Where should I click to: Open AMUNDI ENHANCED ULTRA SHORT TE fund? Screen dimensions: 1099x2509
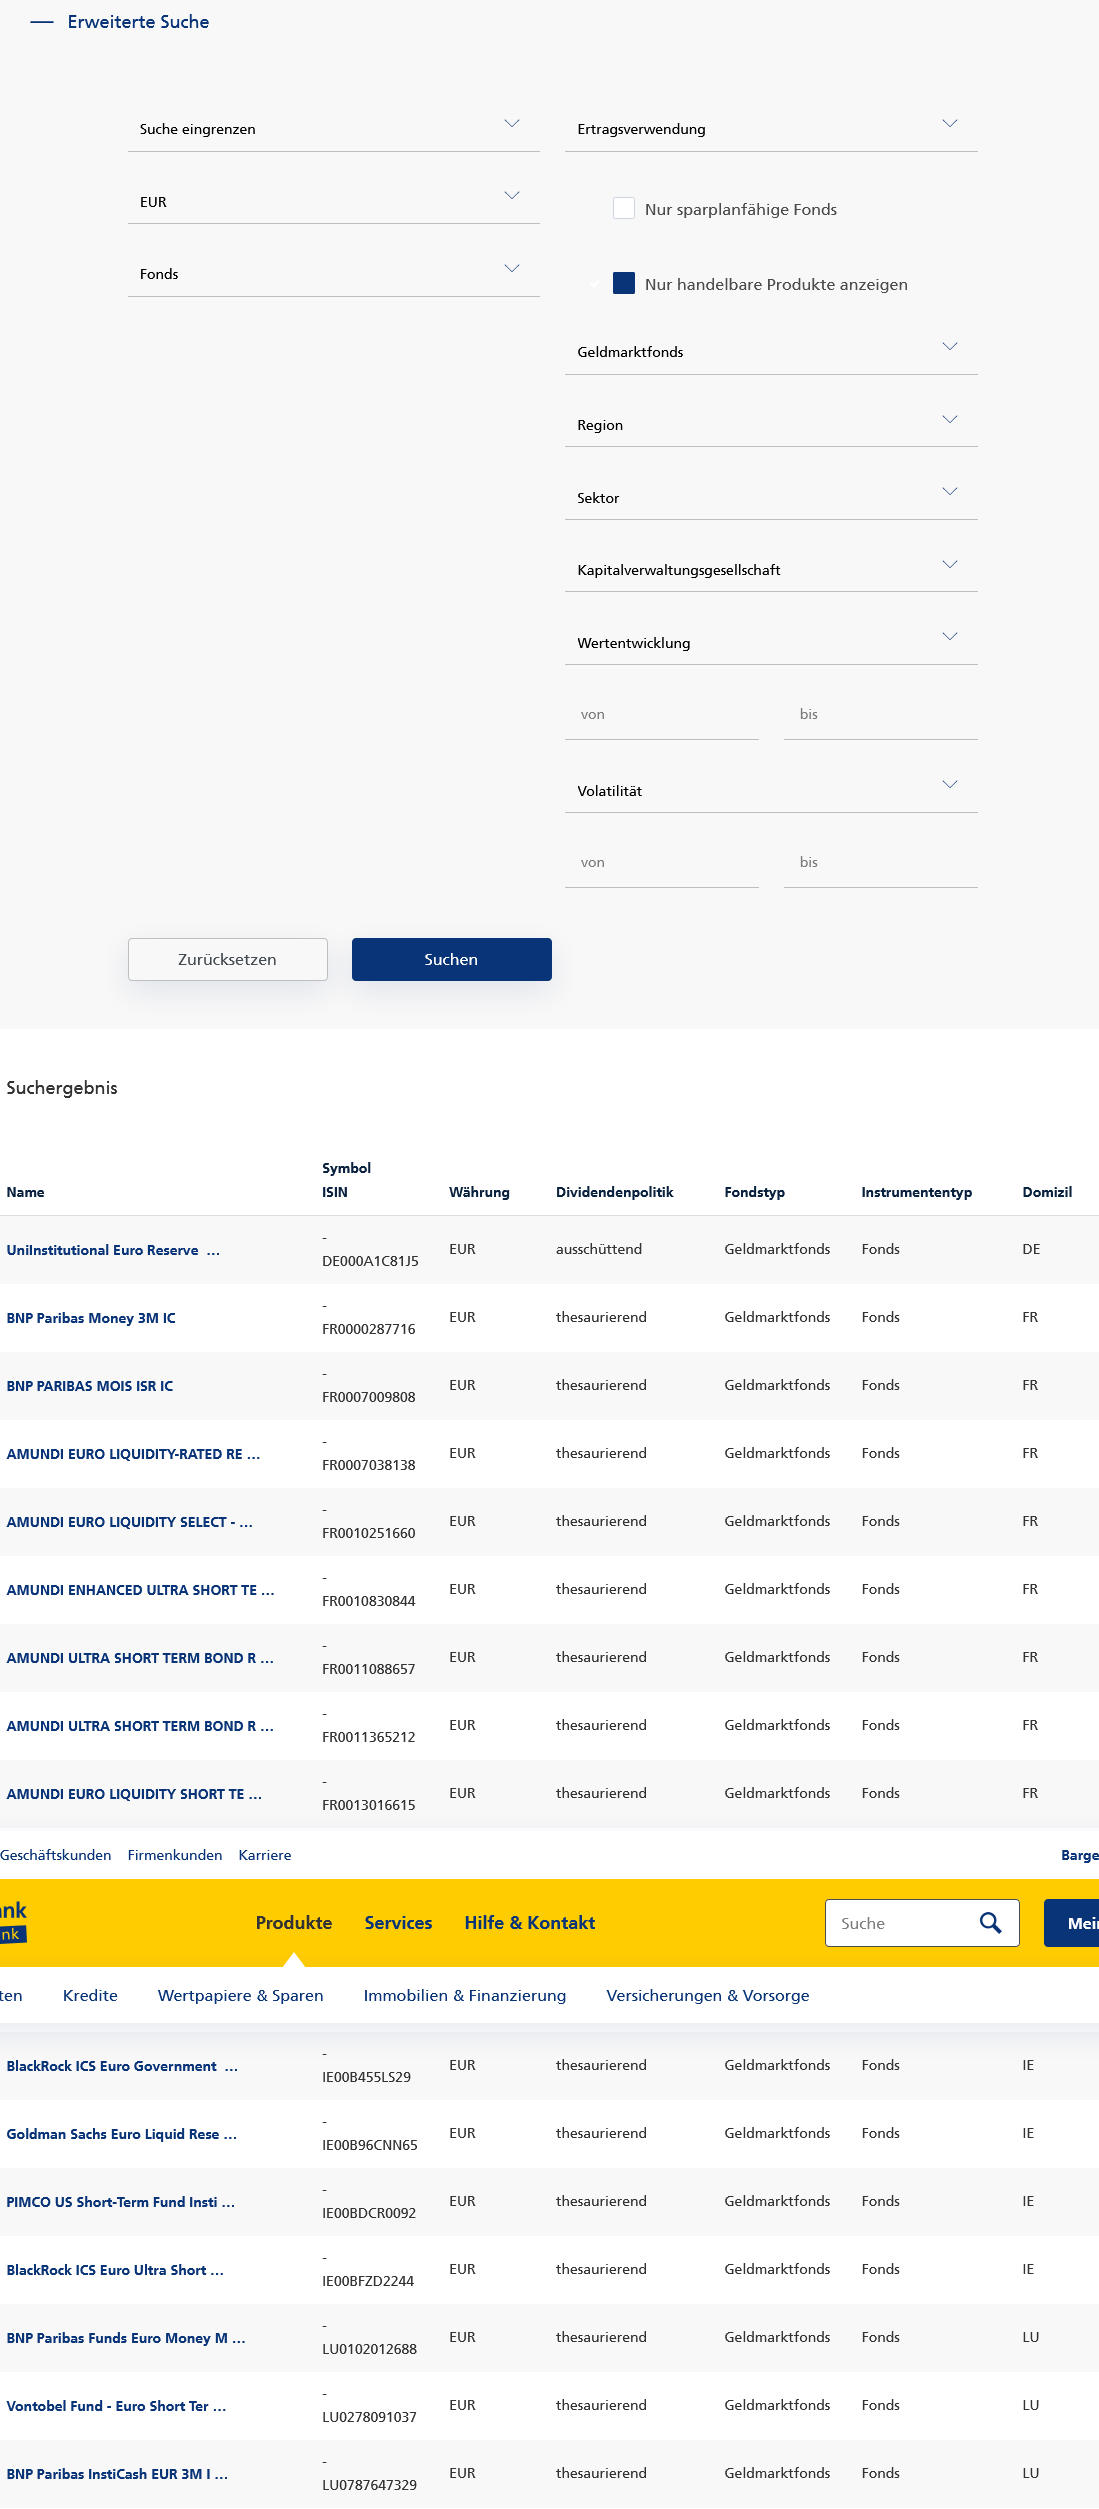140,1590
